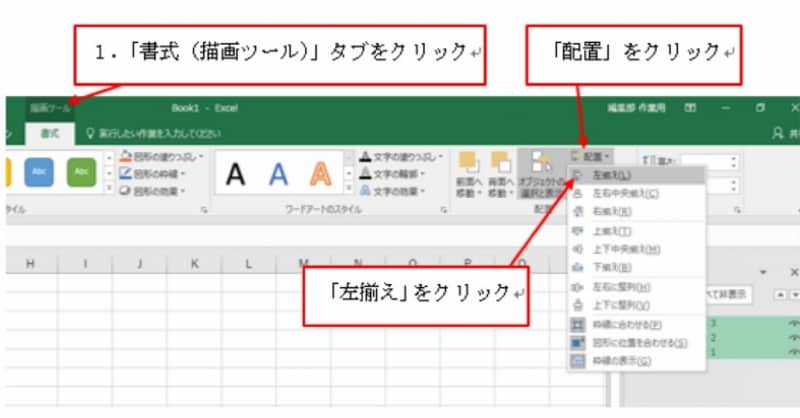Click the shape height input field
800x418 pixels.
pos(705,162)
